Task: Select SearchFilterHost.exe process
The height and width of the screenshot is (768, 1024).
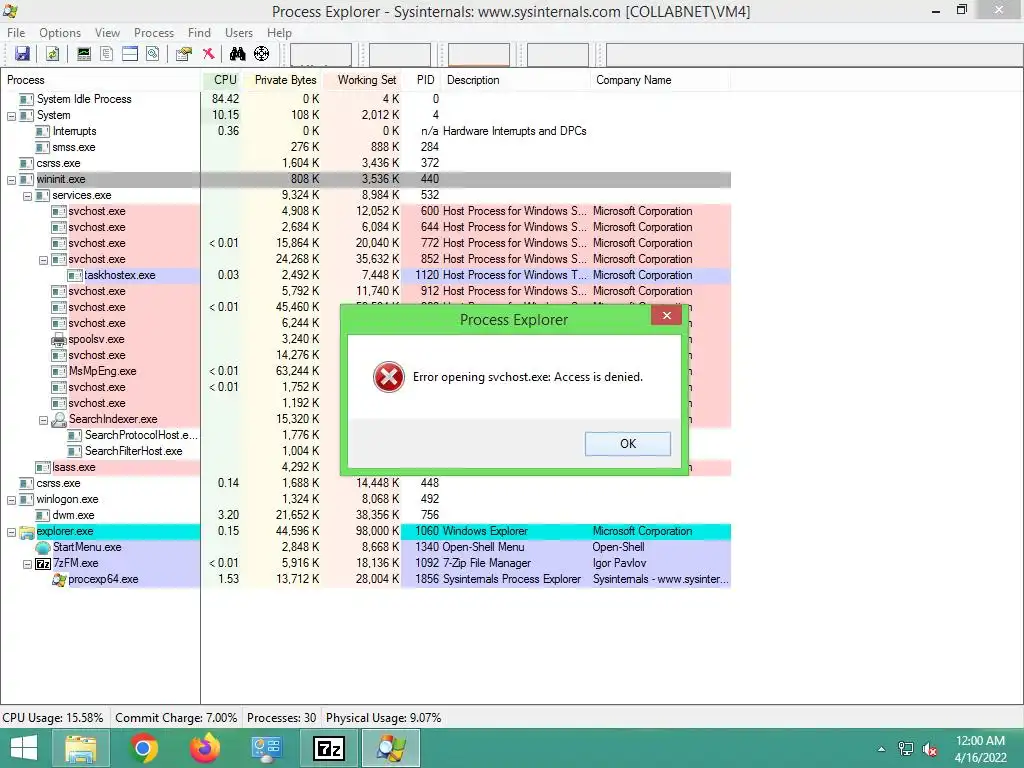Action: (133, 451)
